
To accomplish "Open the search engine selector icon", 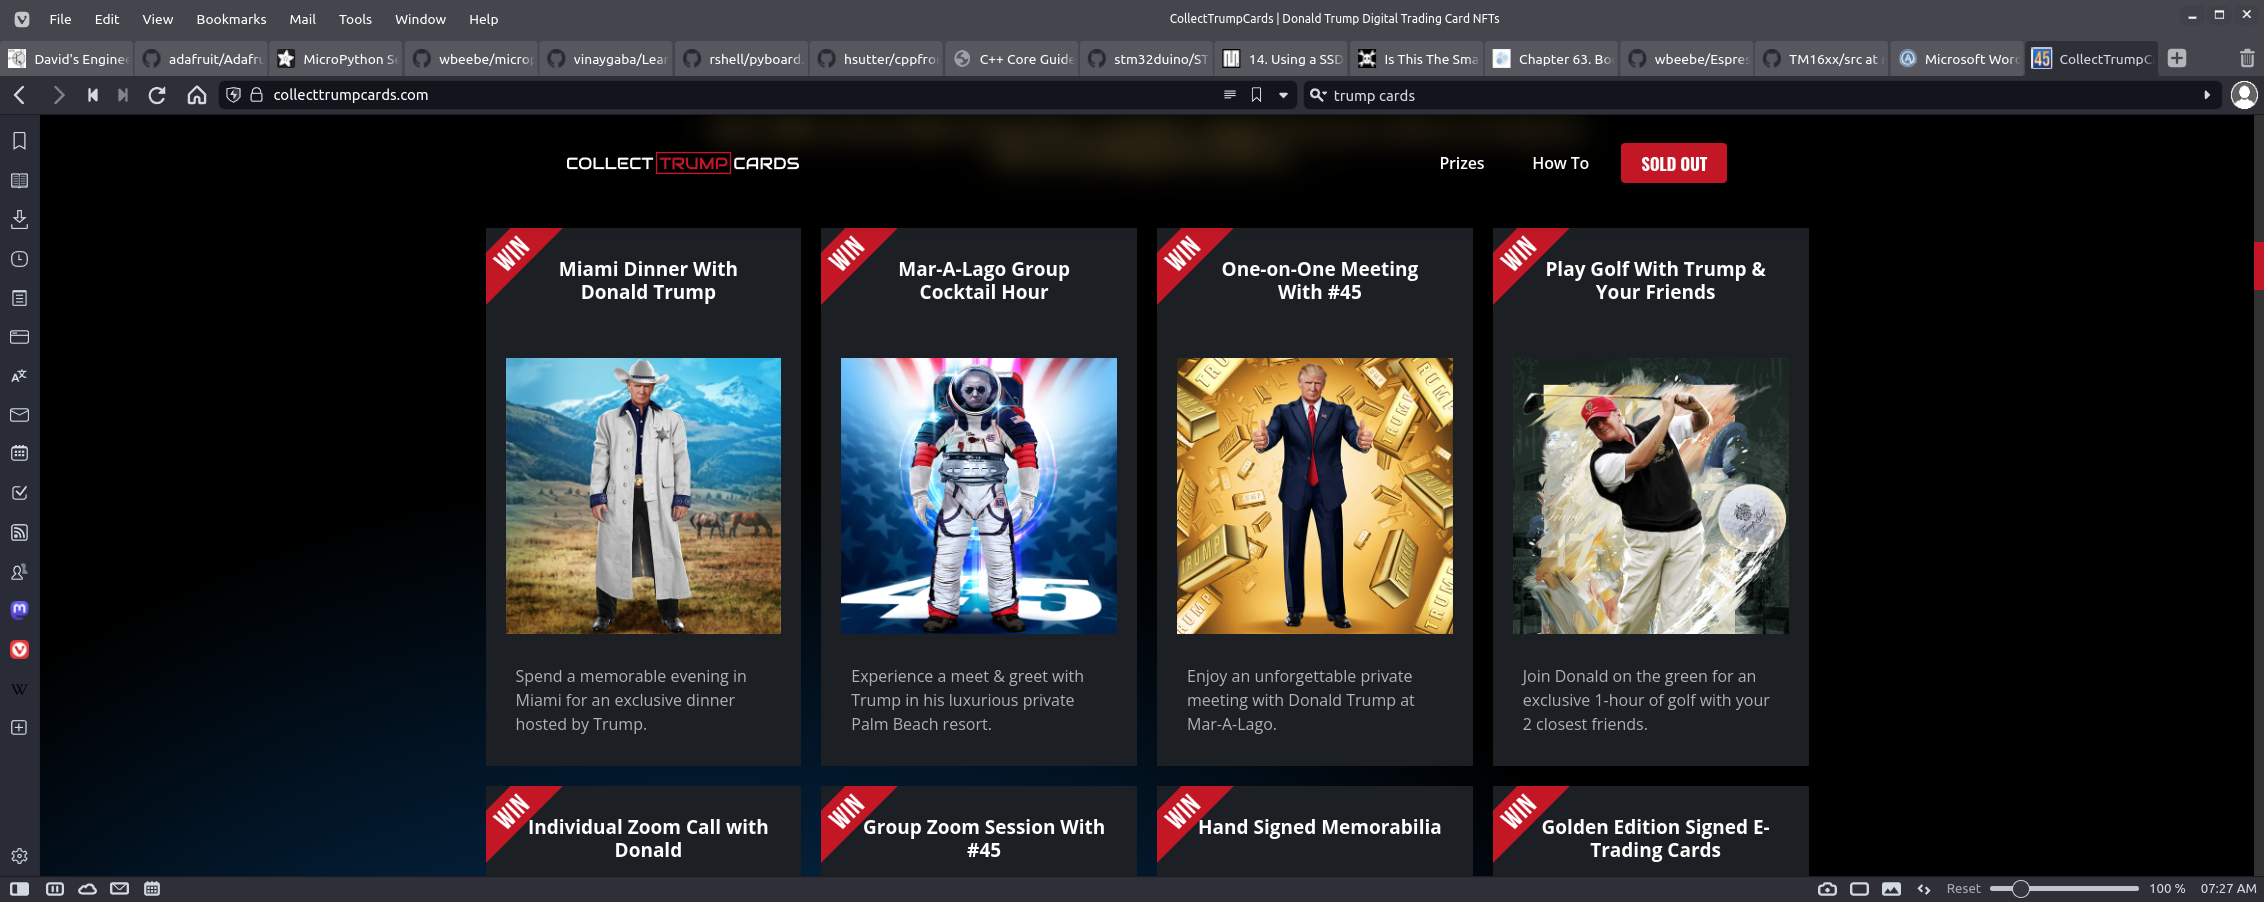I will point(1318,95).
